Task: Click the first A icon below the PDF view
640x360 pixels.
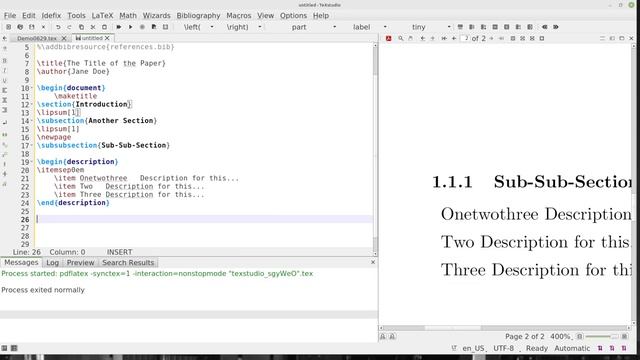Action: point(383,336)
